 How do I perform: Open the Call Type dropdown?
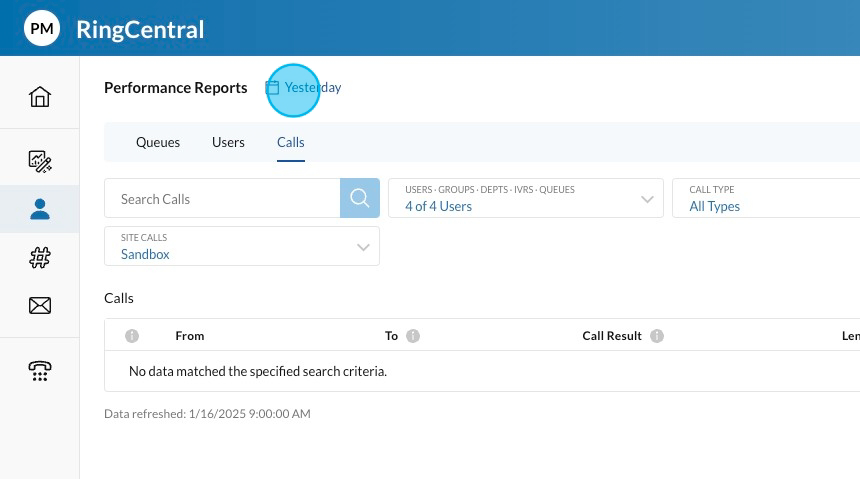tap(765, 198)
